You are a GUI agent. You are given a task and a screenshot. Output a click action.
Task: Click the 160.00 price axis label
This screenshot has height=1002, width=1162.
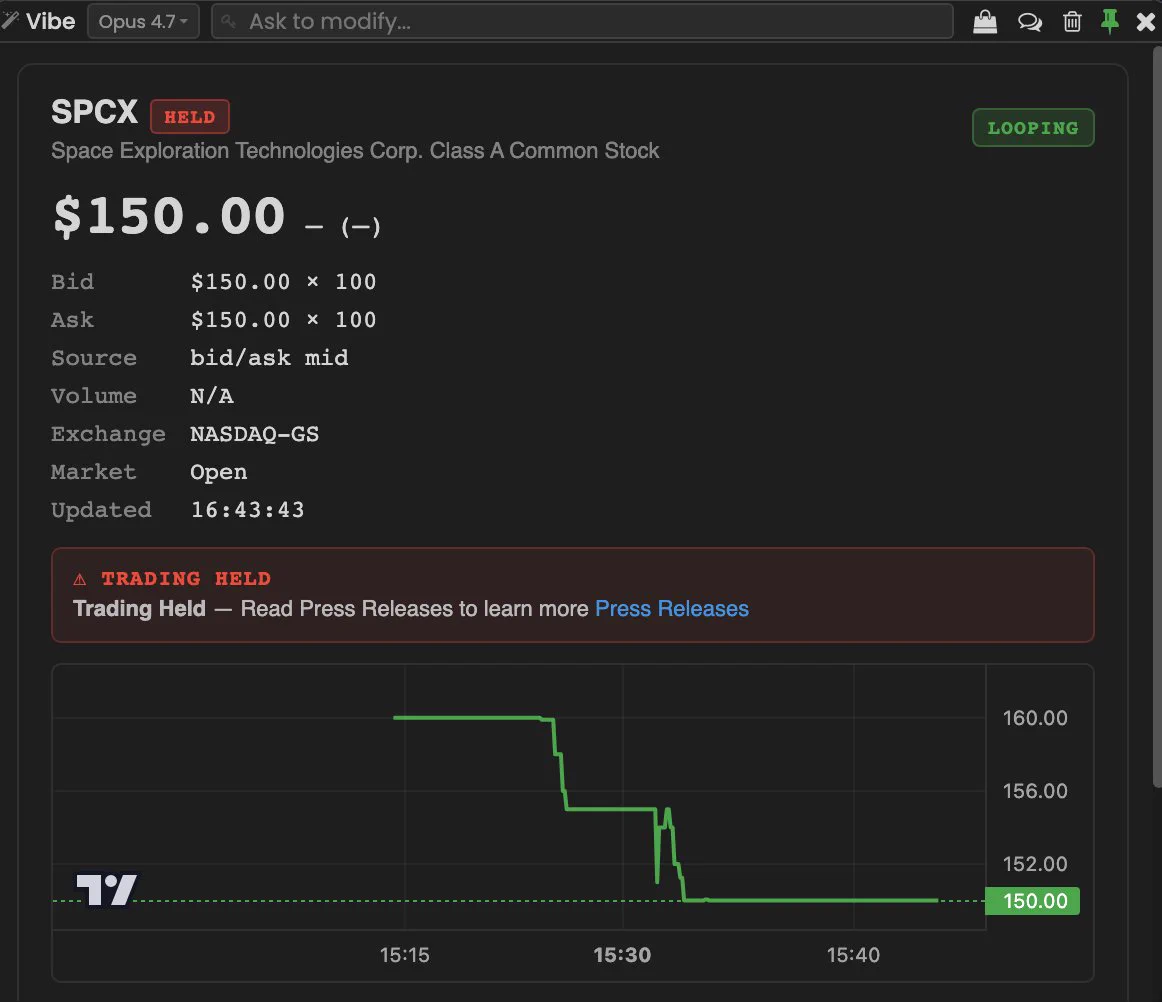pyautogui.click(x=1035, y=717)
